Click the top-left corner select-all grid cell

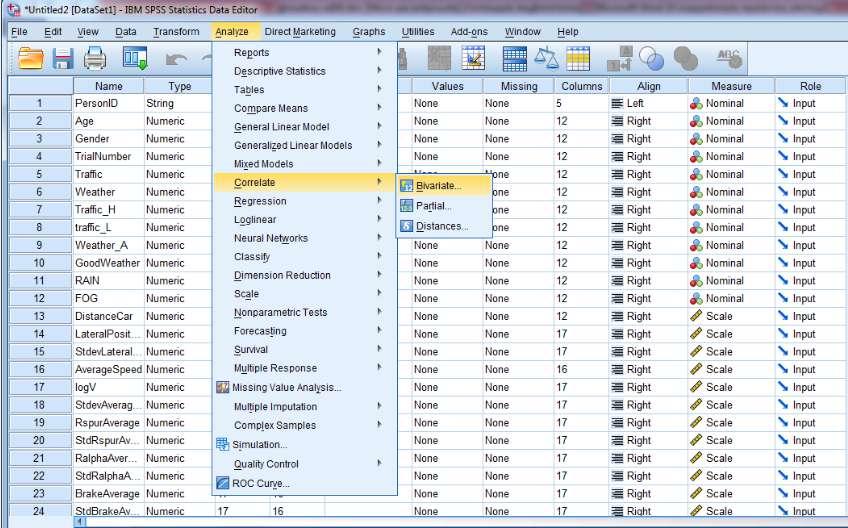pos(41,86)
